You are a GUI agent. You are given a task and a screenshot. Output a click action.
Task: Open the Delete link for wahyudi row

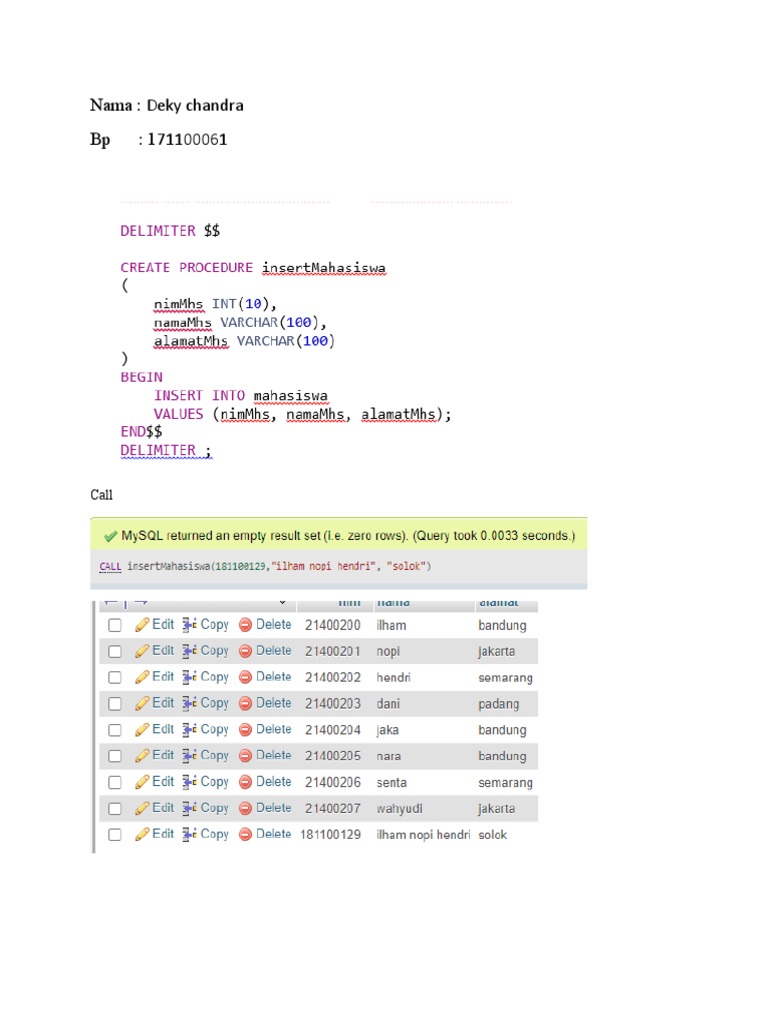coord(274,808)
